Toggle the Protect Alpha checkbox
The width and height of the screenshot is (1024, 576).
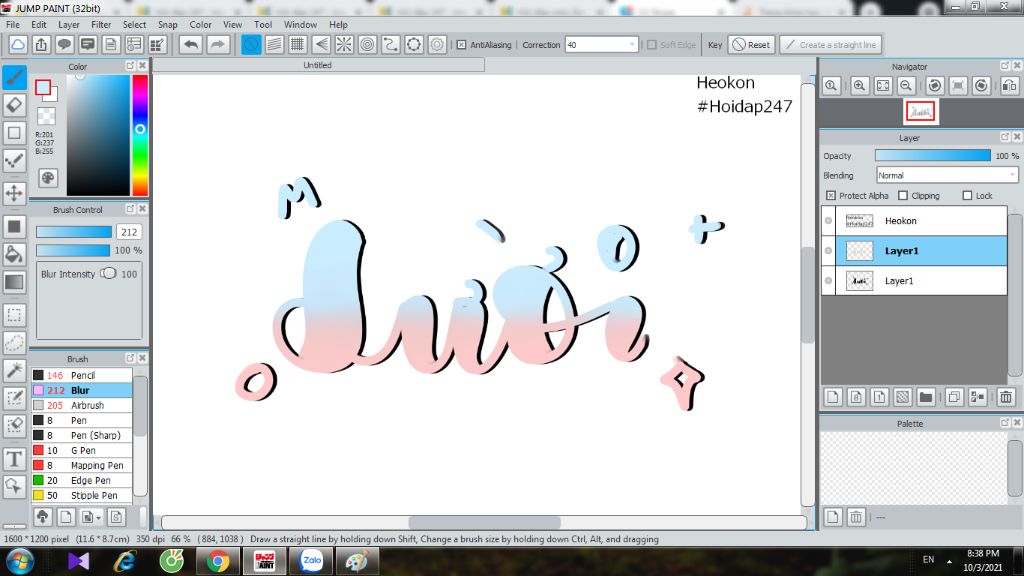[x=831, y=195]
